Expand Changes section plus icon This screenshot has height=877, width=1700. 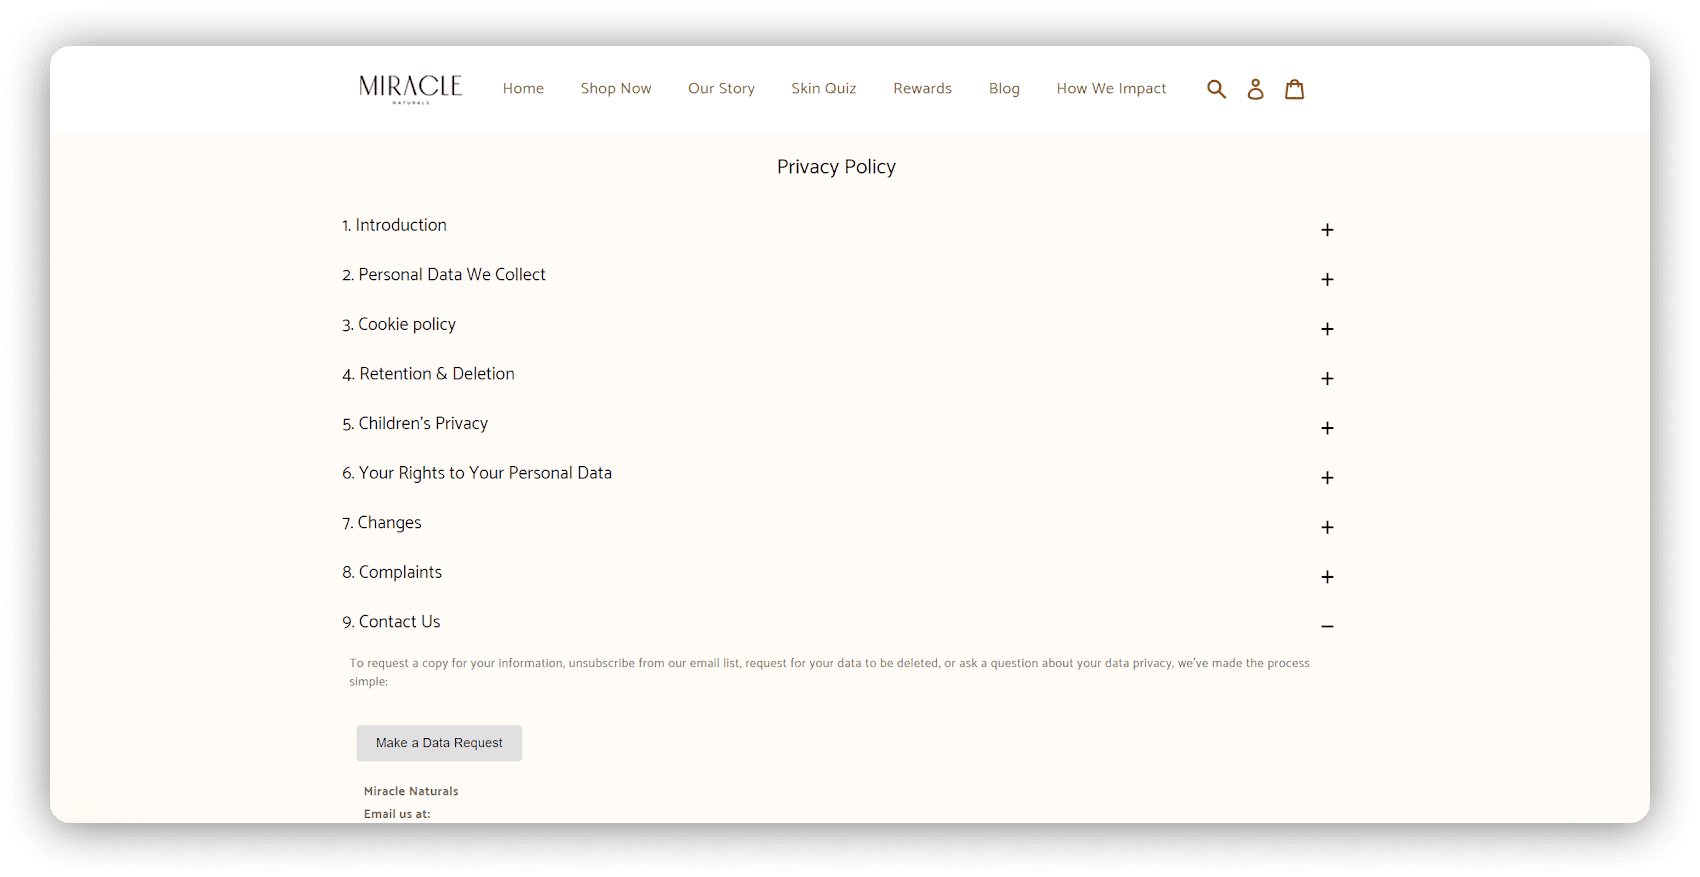click(x=1327, y=527)
